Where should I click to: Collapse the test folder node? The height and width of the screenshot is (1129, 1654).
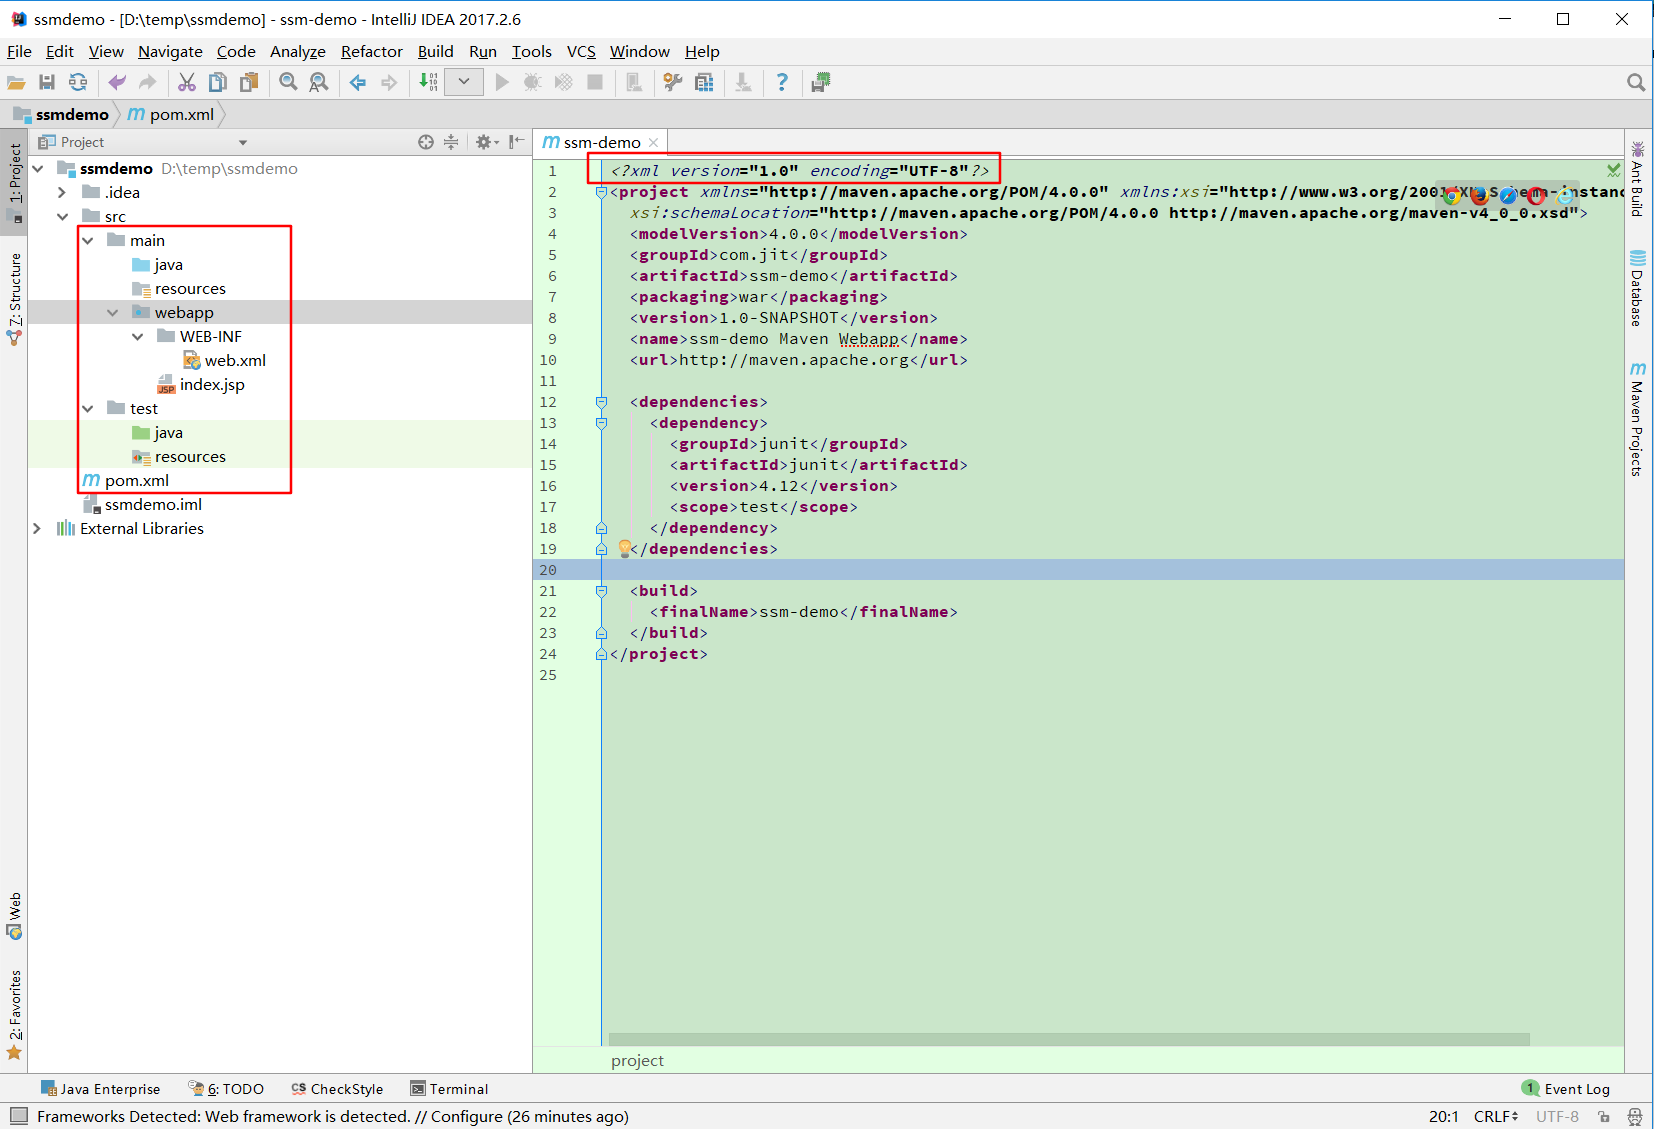[x=87, y=408]
